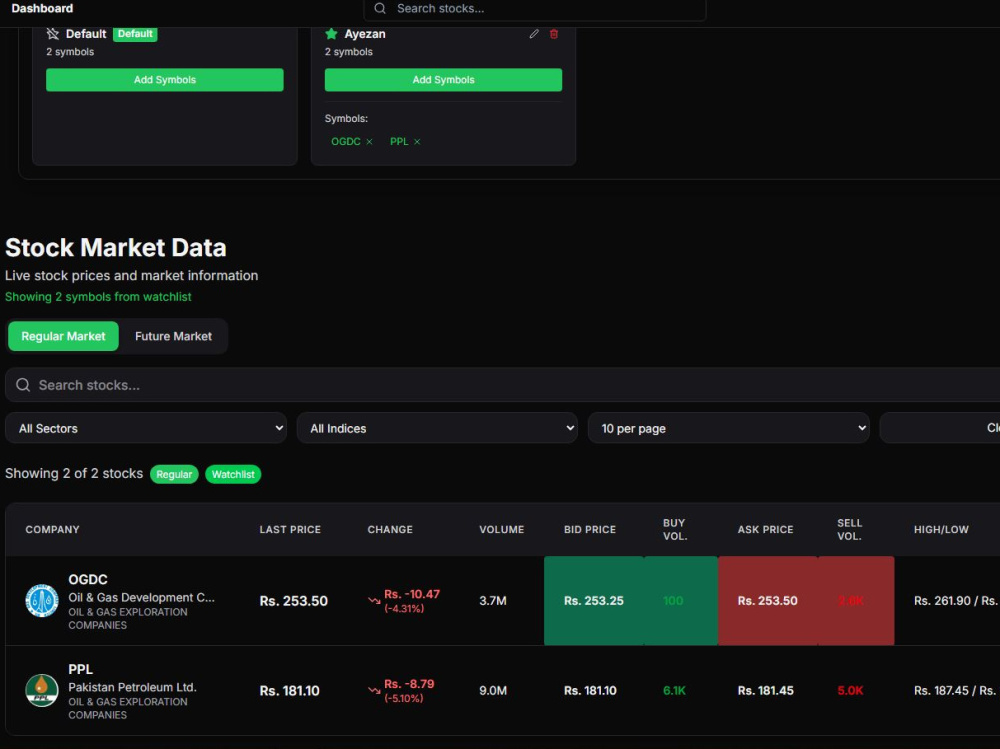The width and height of the screenshot is (1000, 749).
Task: Click Pakistan Petroleum Ltd. company name
Action: click(x=132, y=687)
